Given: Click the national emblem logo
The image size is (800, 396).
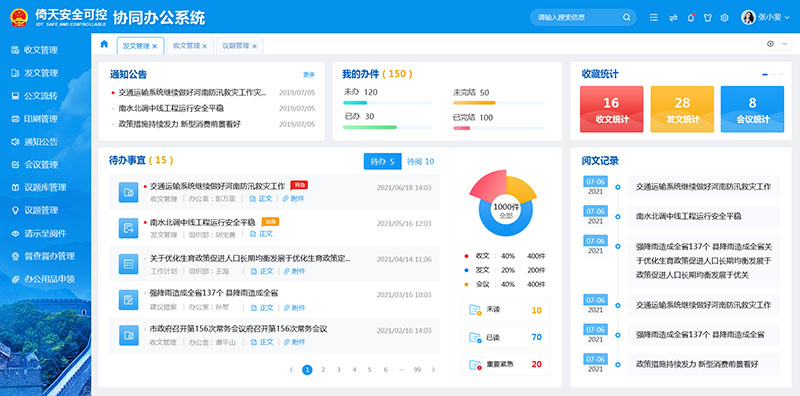Looking at the screenshot, I should [x=19, y=17].
